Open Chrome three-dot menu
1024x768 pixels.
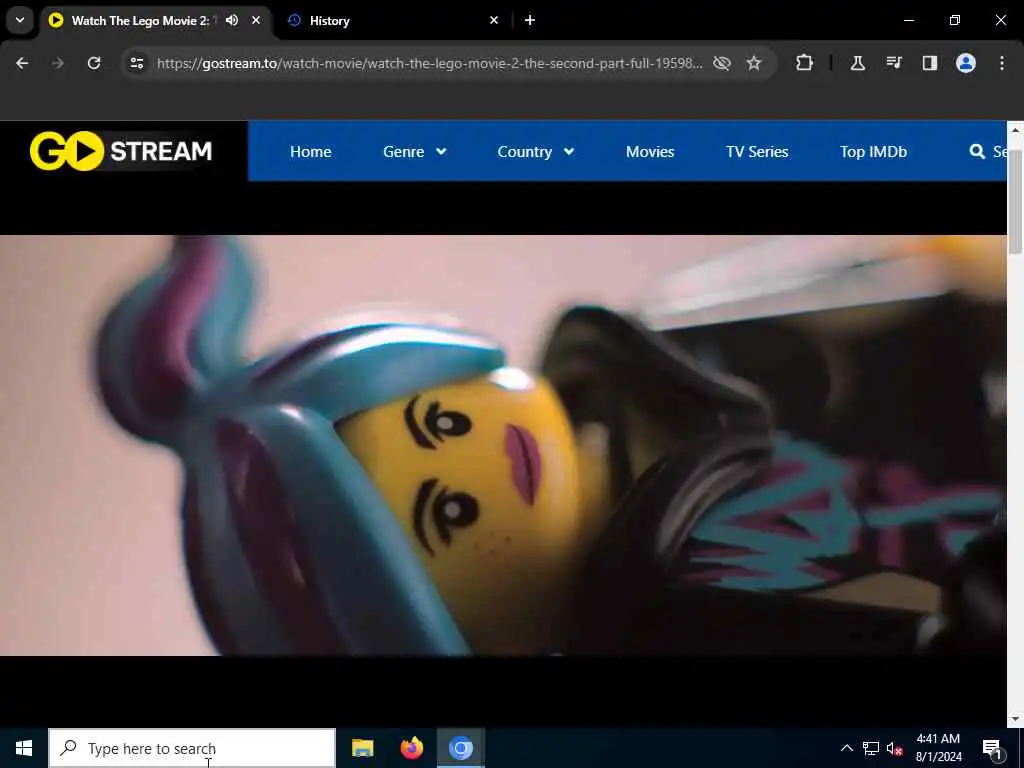[x=1002, y=63]
